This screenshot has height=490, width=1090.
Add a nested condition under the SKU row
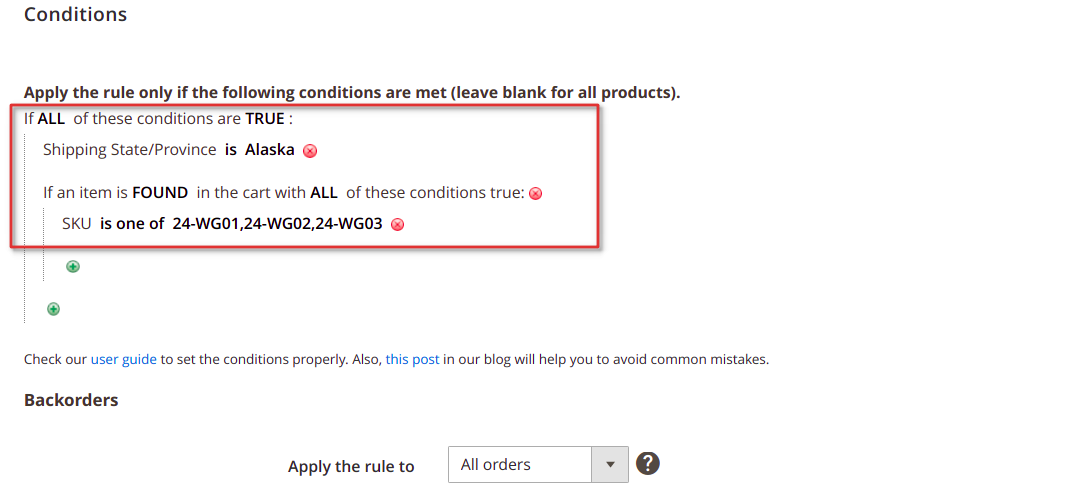point(72,266)
